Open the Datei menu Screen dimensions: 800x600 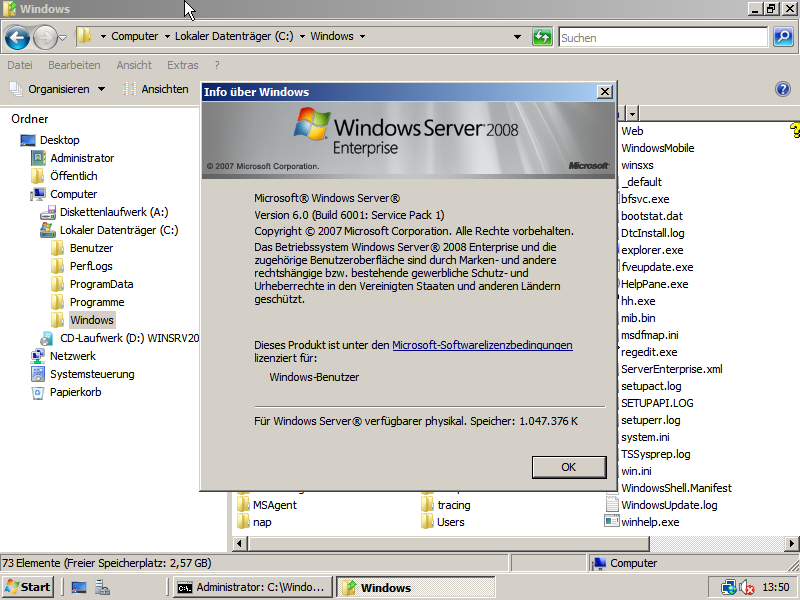[20, 65]
